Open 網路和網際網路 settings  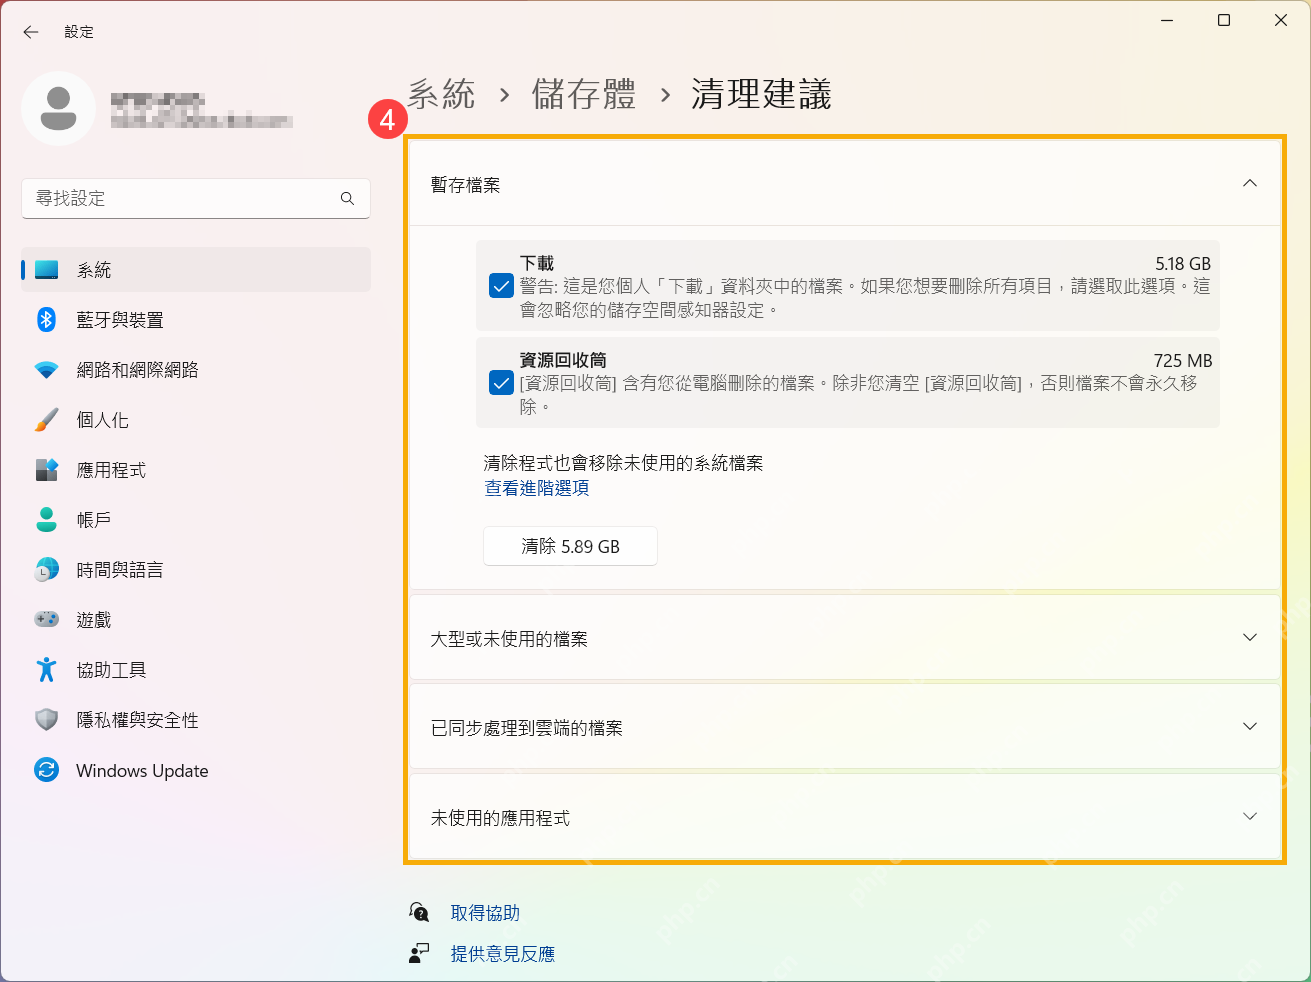(196, 370)
